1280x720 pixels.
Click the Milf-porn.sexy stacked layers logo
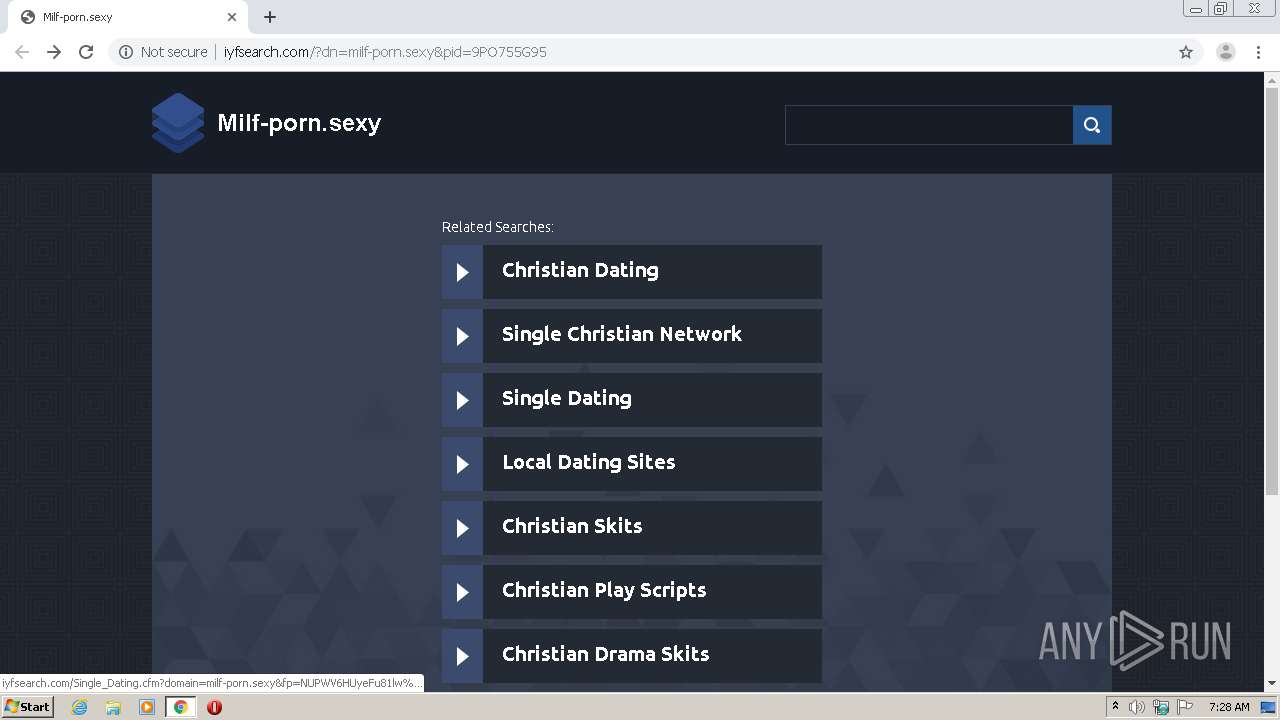coord(178,123)
